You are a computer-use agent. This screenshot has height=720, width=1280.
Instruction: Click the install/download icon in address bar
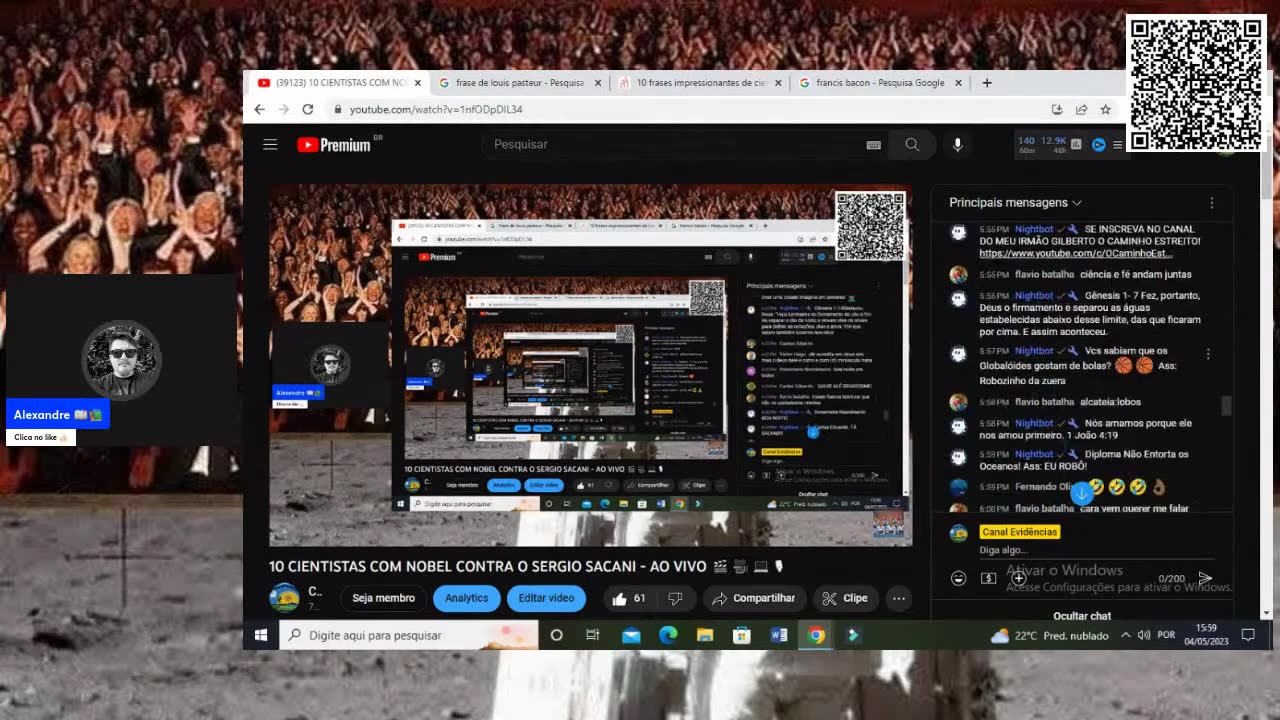coord(1057,109)
